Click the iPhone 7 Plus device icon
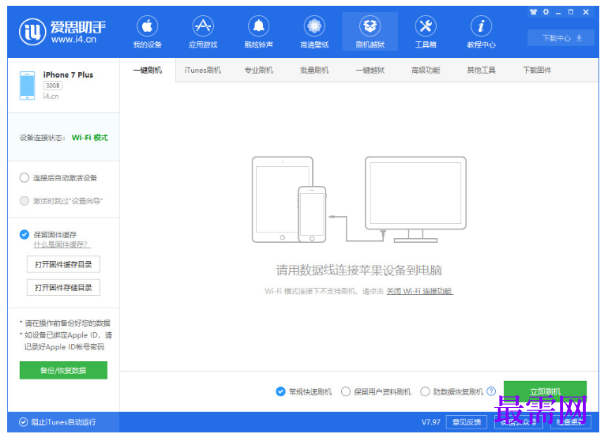Image resolution: width=606 pixels, height=441 pixels. coord(27,85)
